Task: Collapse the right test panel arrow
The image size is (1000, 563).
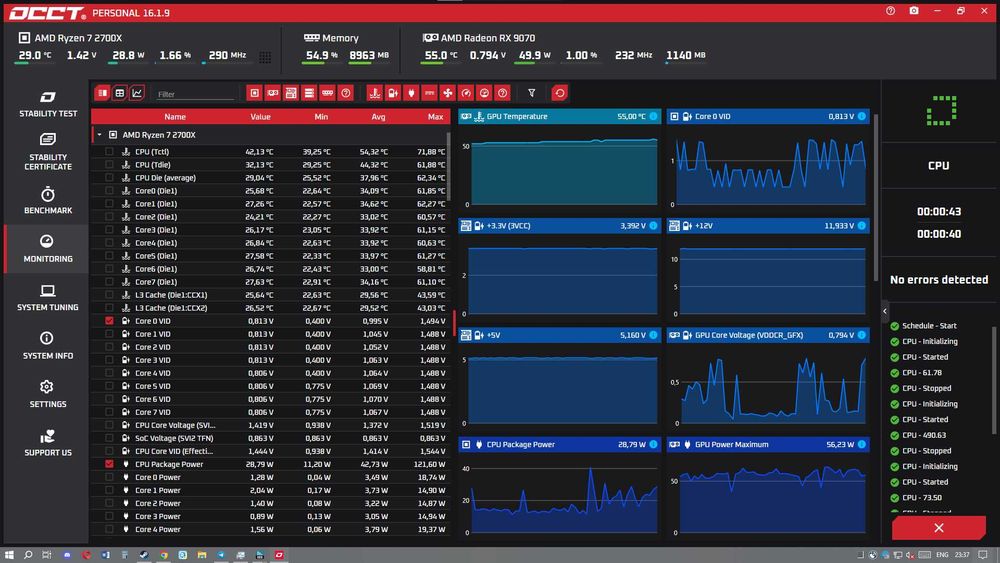Action: pos(885,311)
